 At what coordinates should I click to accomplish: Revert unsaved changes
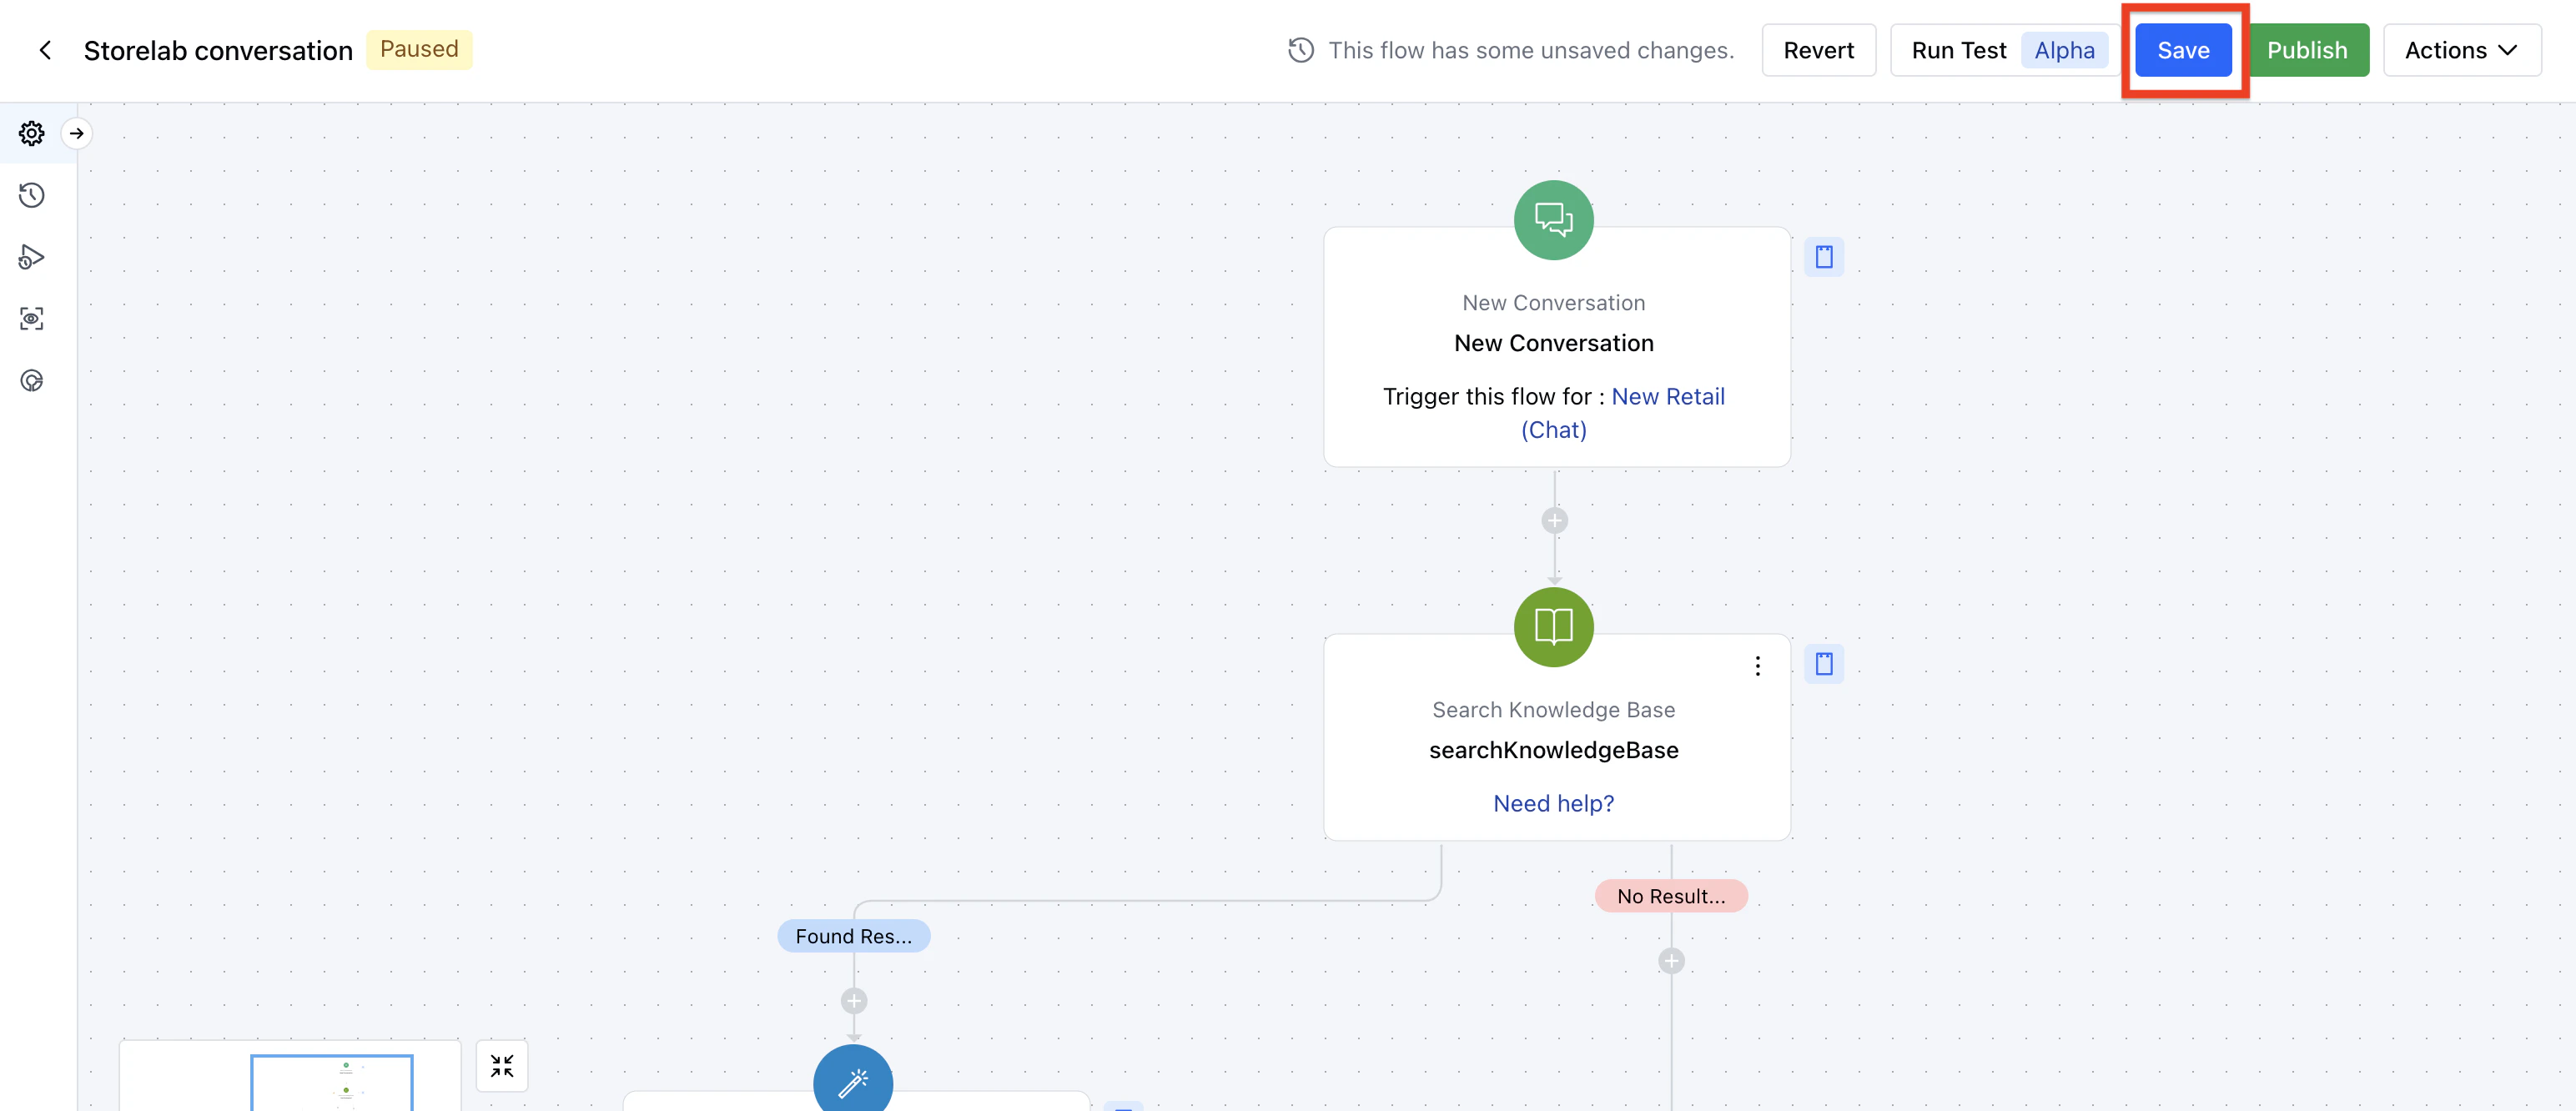click(x=1818, y=50)
